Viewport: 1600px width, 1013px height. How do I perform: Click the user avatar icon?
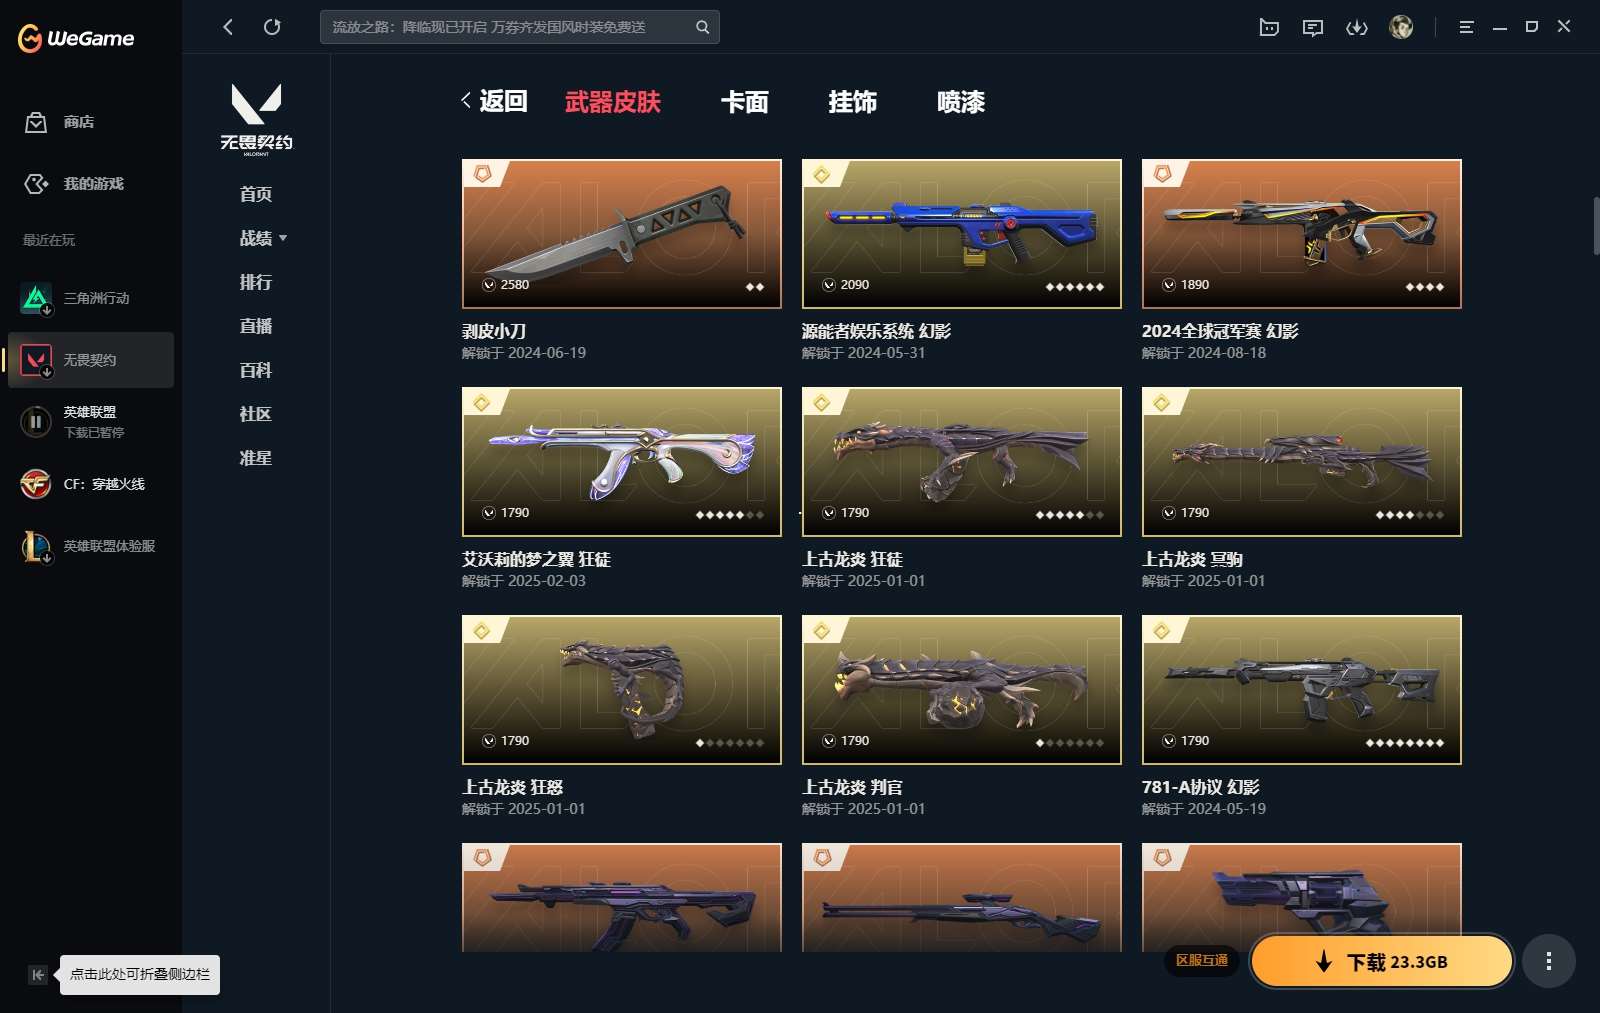pyautogui.click(x=1401, y=27)
